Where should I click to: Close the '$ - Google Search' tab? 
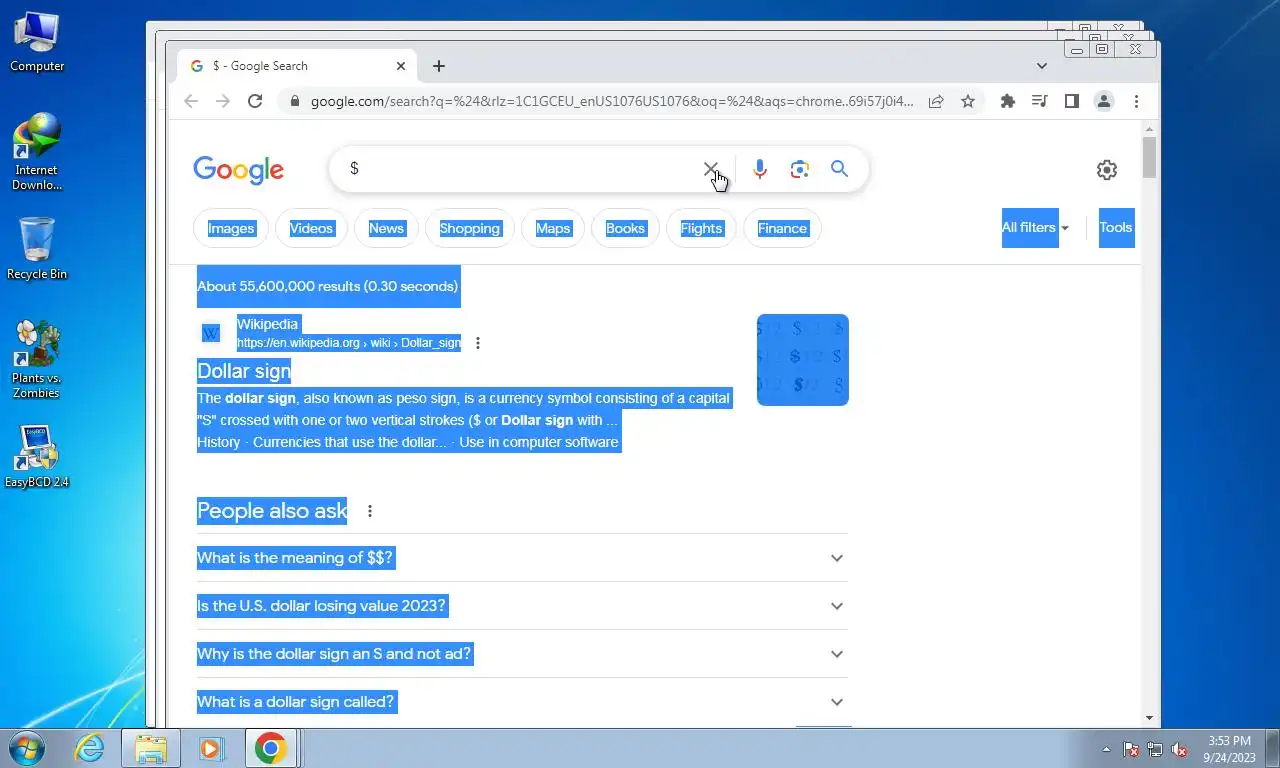(x=401, y=66)
